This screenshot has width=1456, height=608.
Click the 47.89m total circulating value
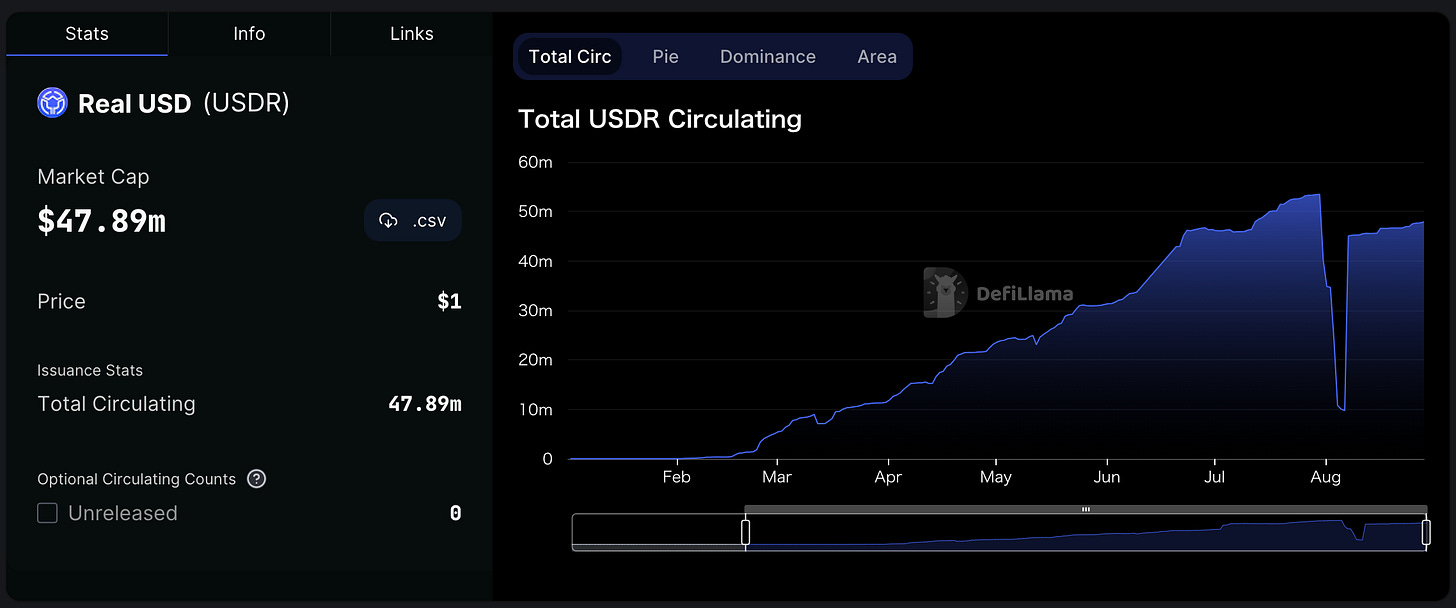click(x=425, y=404)
